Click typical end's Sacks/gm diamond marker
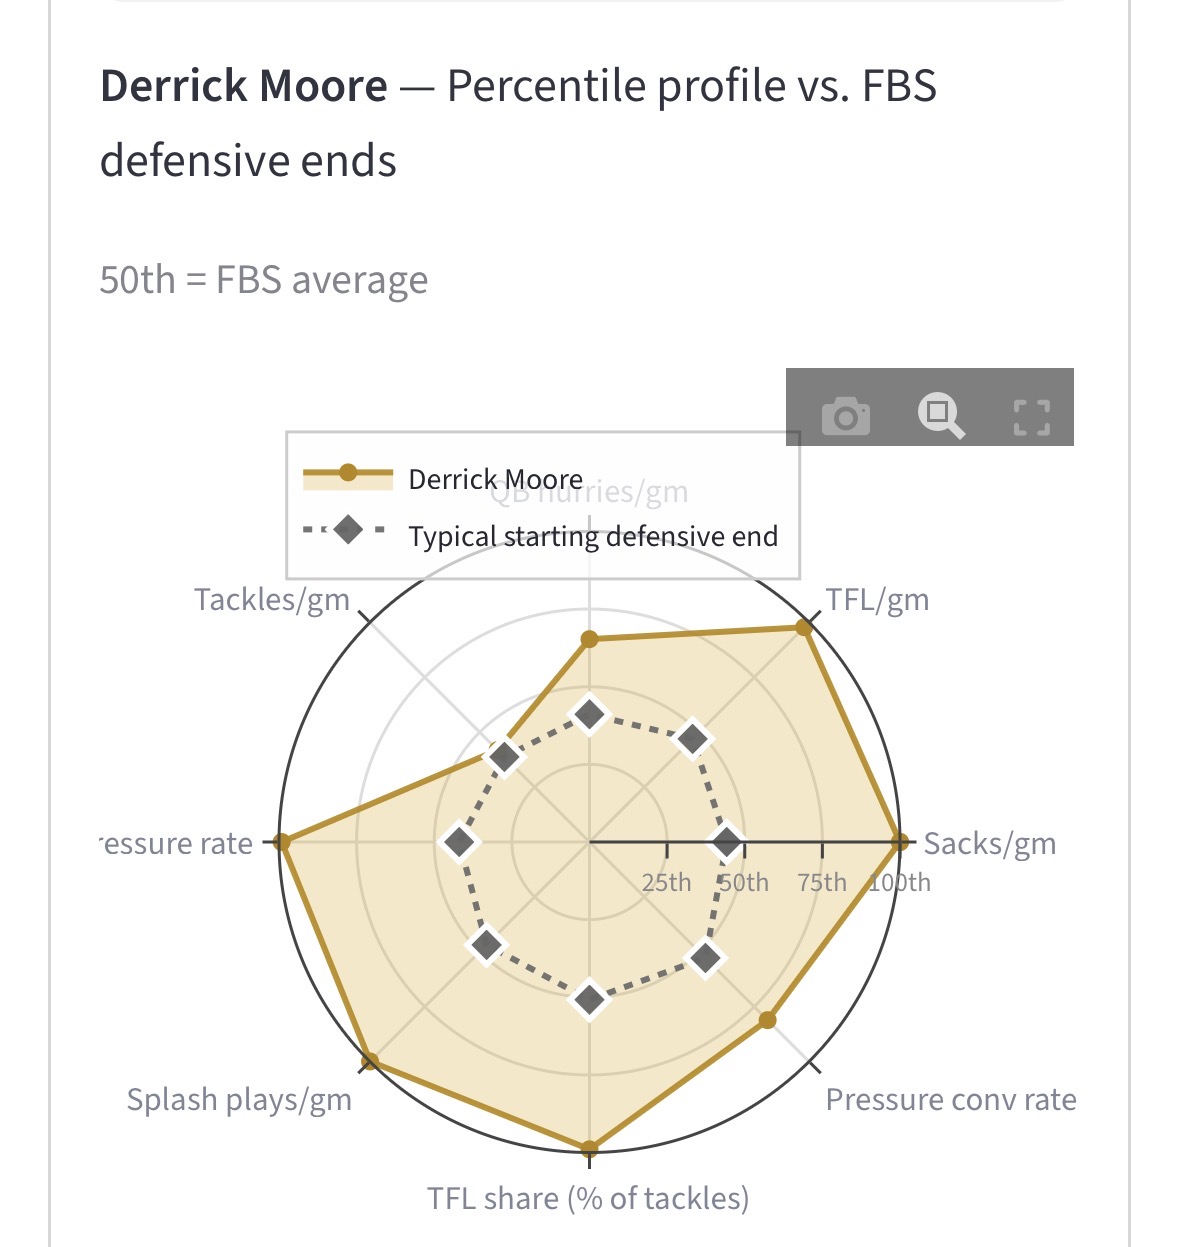1179x1247 pixels. tap(728, 842)
